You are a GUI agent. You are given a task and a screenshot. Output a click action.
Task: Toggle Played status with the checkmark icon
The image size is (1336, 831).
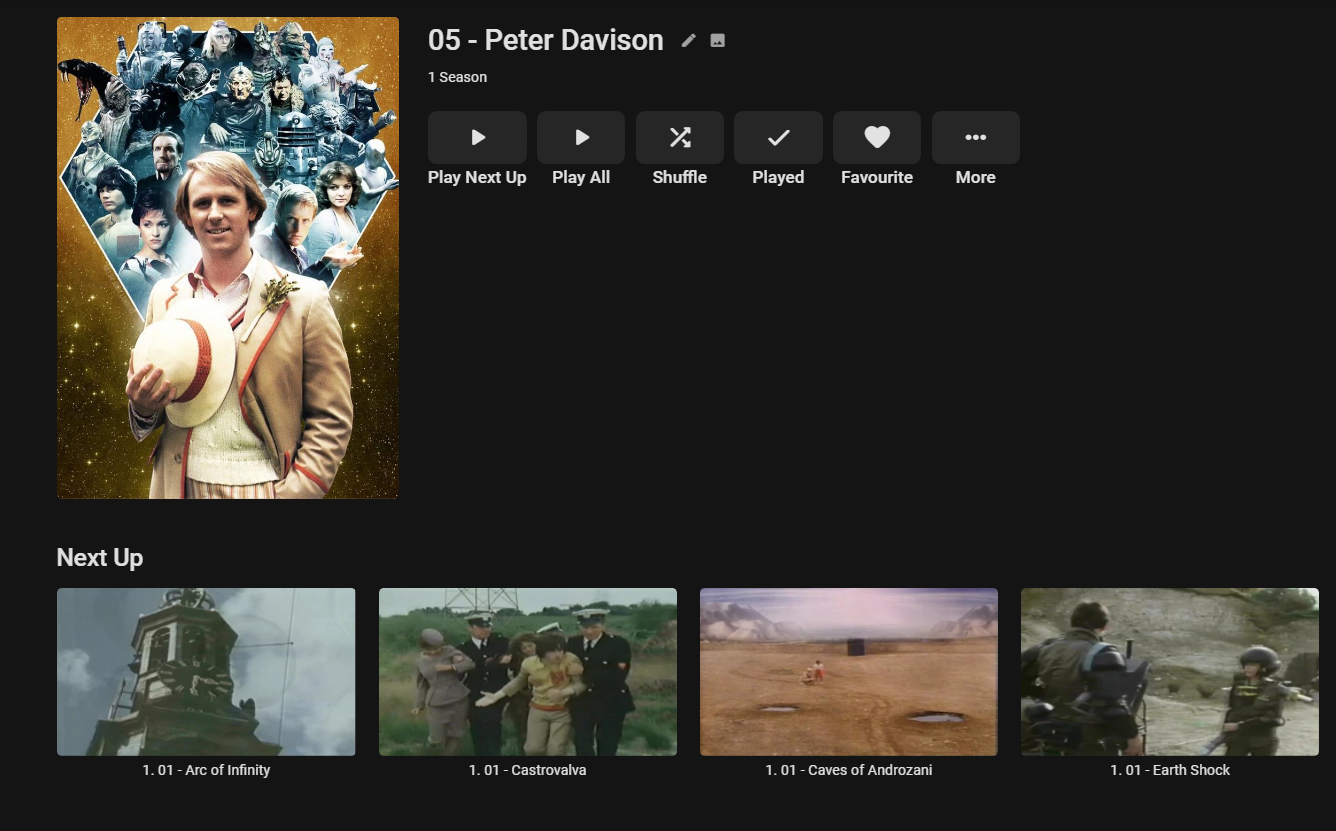778,138
